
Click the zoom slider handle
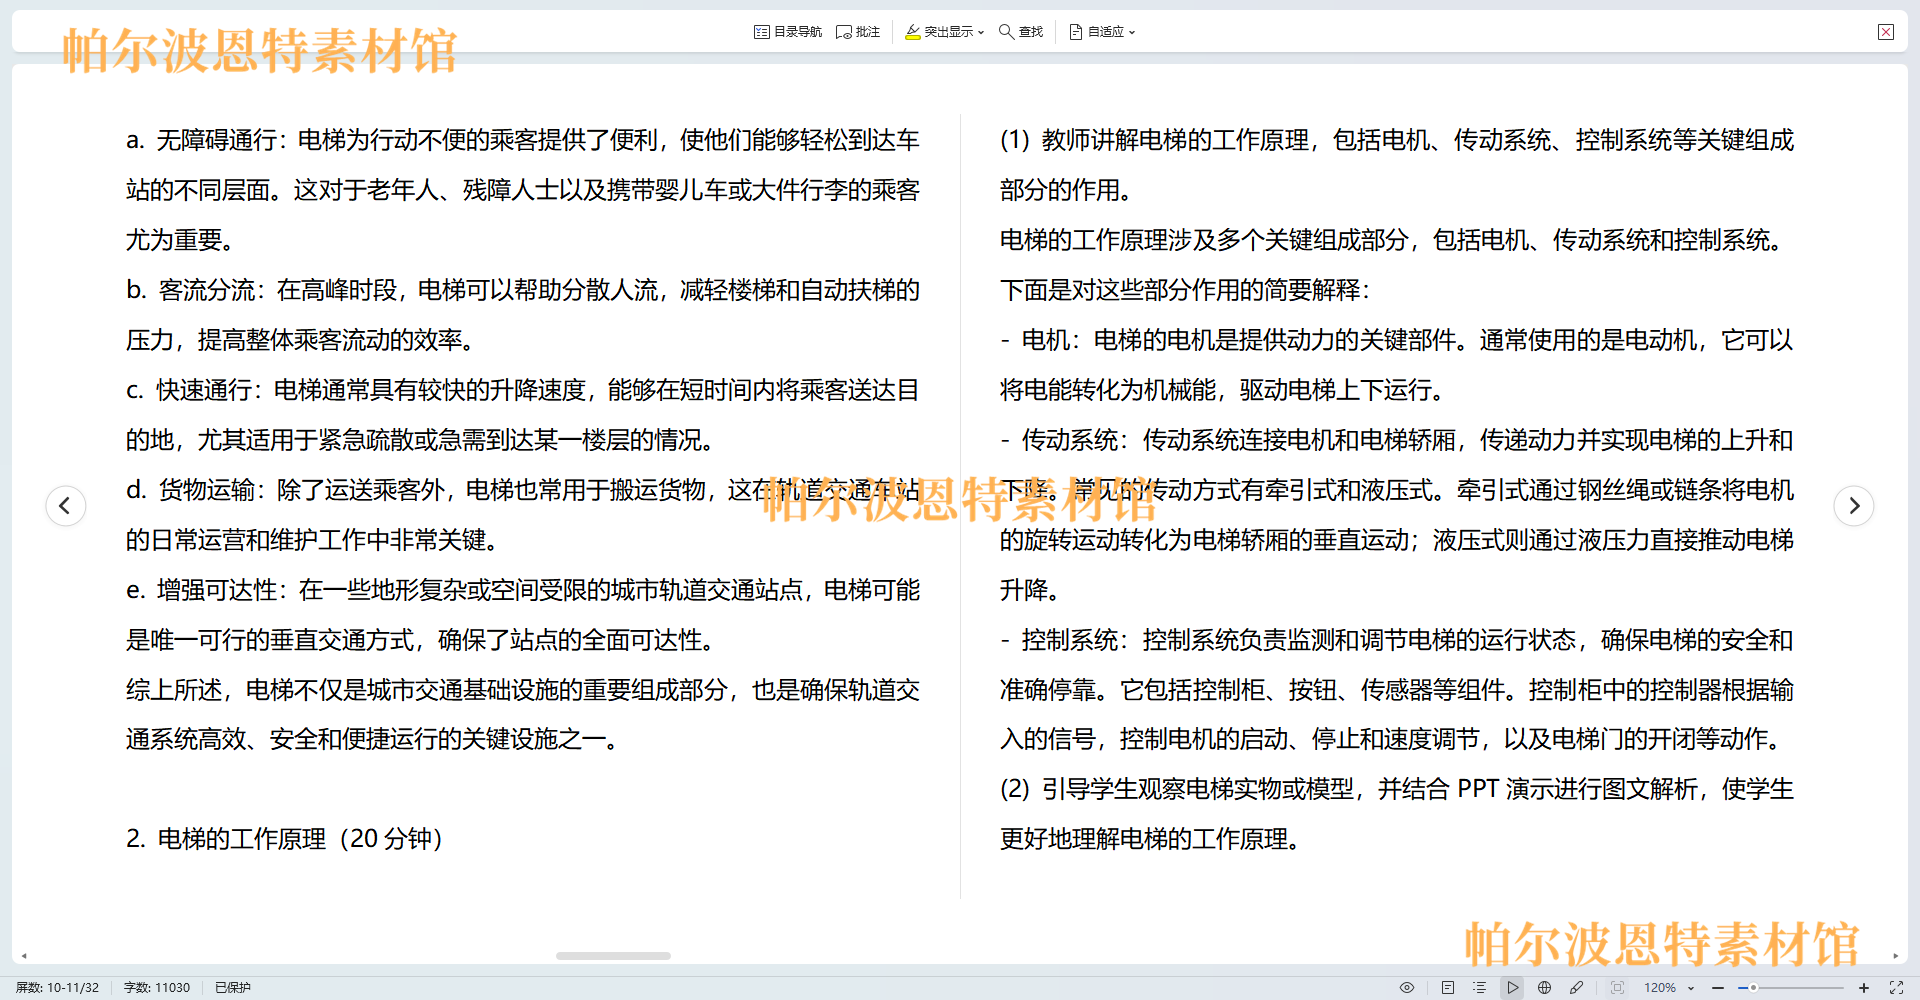click(x=1753, y=987)
